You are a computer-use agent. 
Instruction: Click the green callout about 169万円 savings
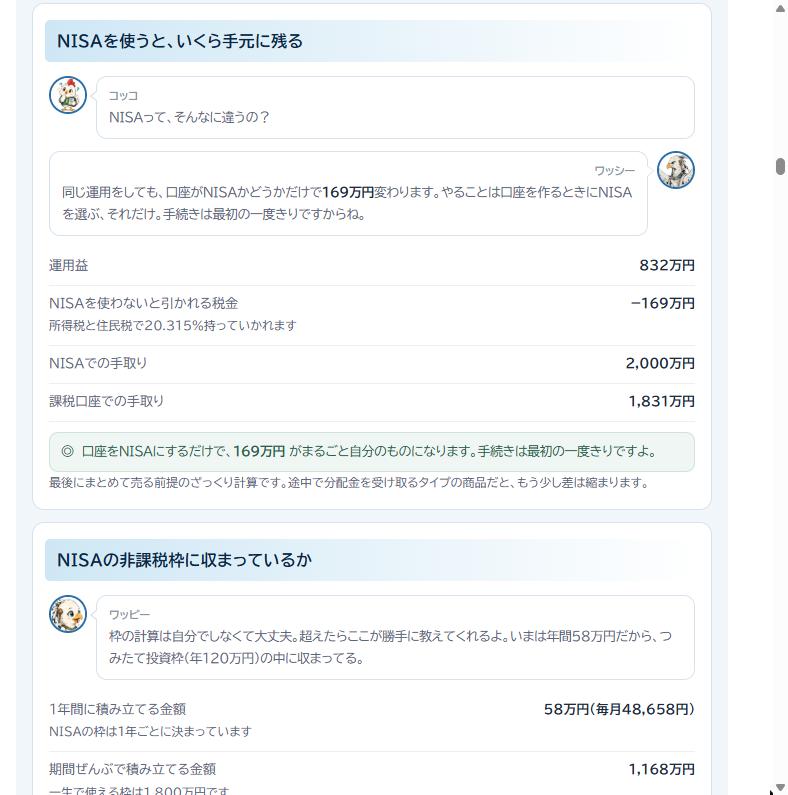pos(372,452)
